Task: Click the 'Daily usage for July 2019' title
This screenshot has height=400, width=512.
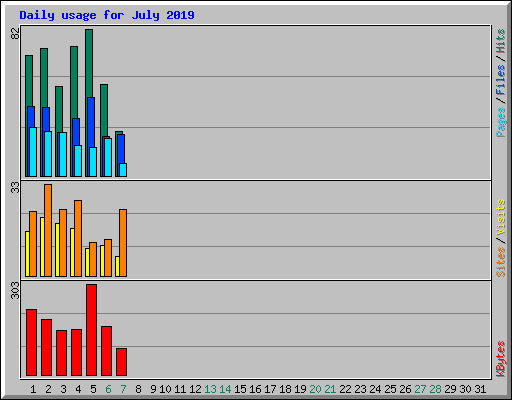Action: click(107, 15)
